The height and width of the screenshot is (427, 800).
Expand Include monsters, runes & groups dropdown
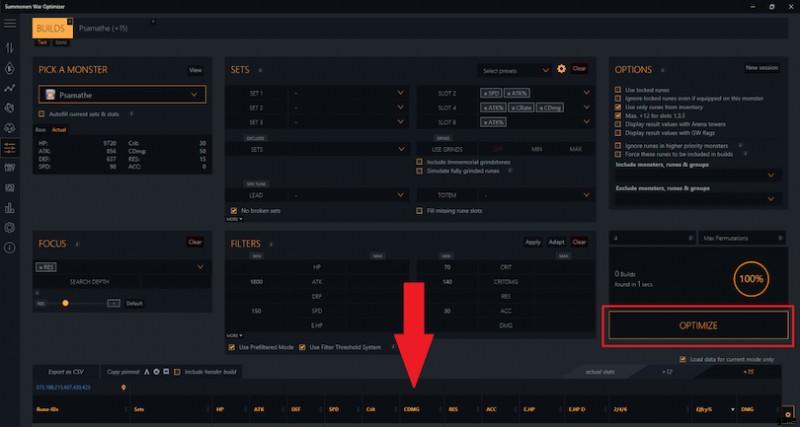(768, 175)
